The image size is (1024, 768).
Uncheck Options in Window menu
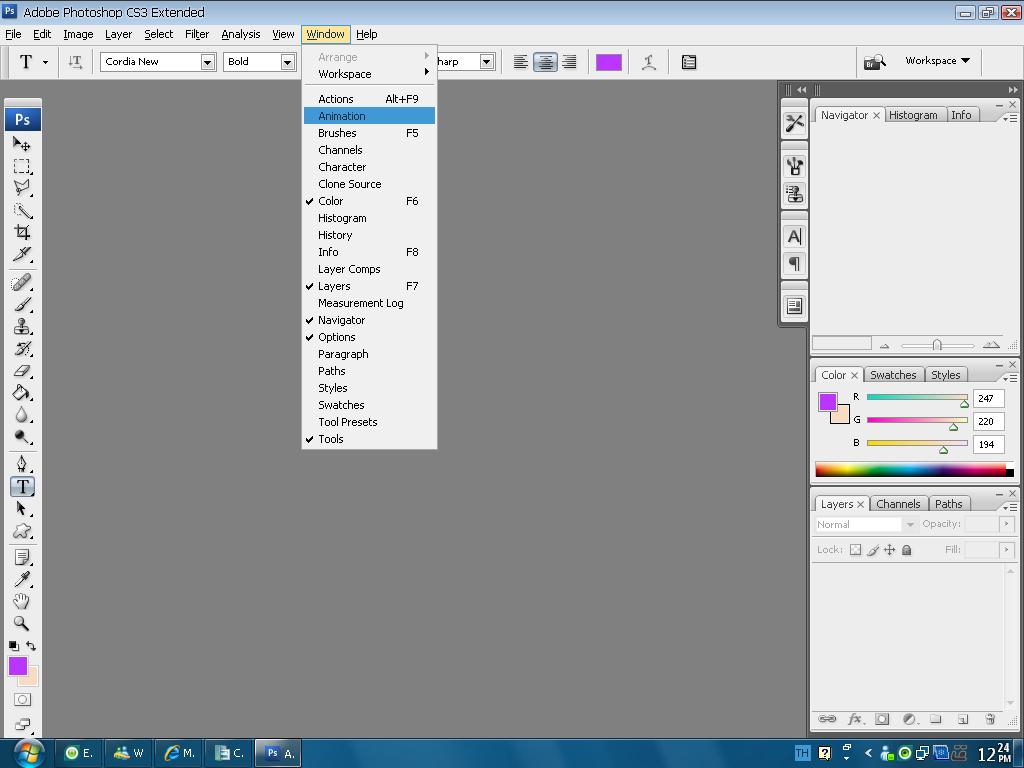pos(369,337)
